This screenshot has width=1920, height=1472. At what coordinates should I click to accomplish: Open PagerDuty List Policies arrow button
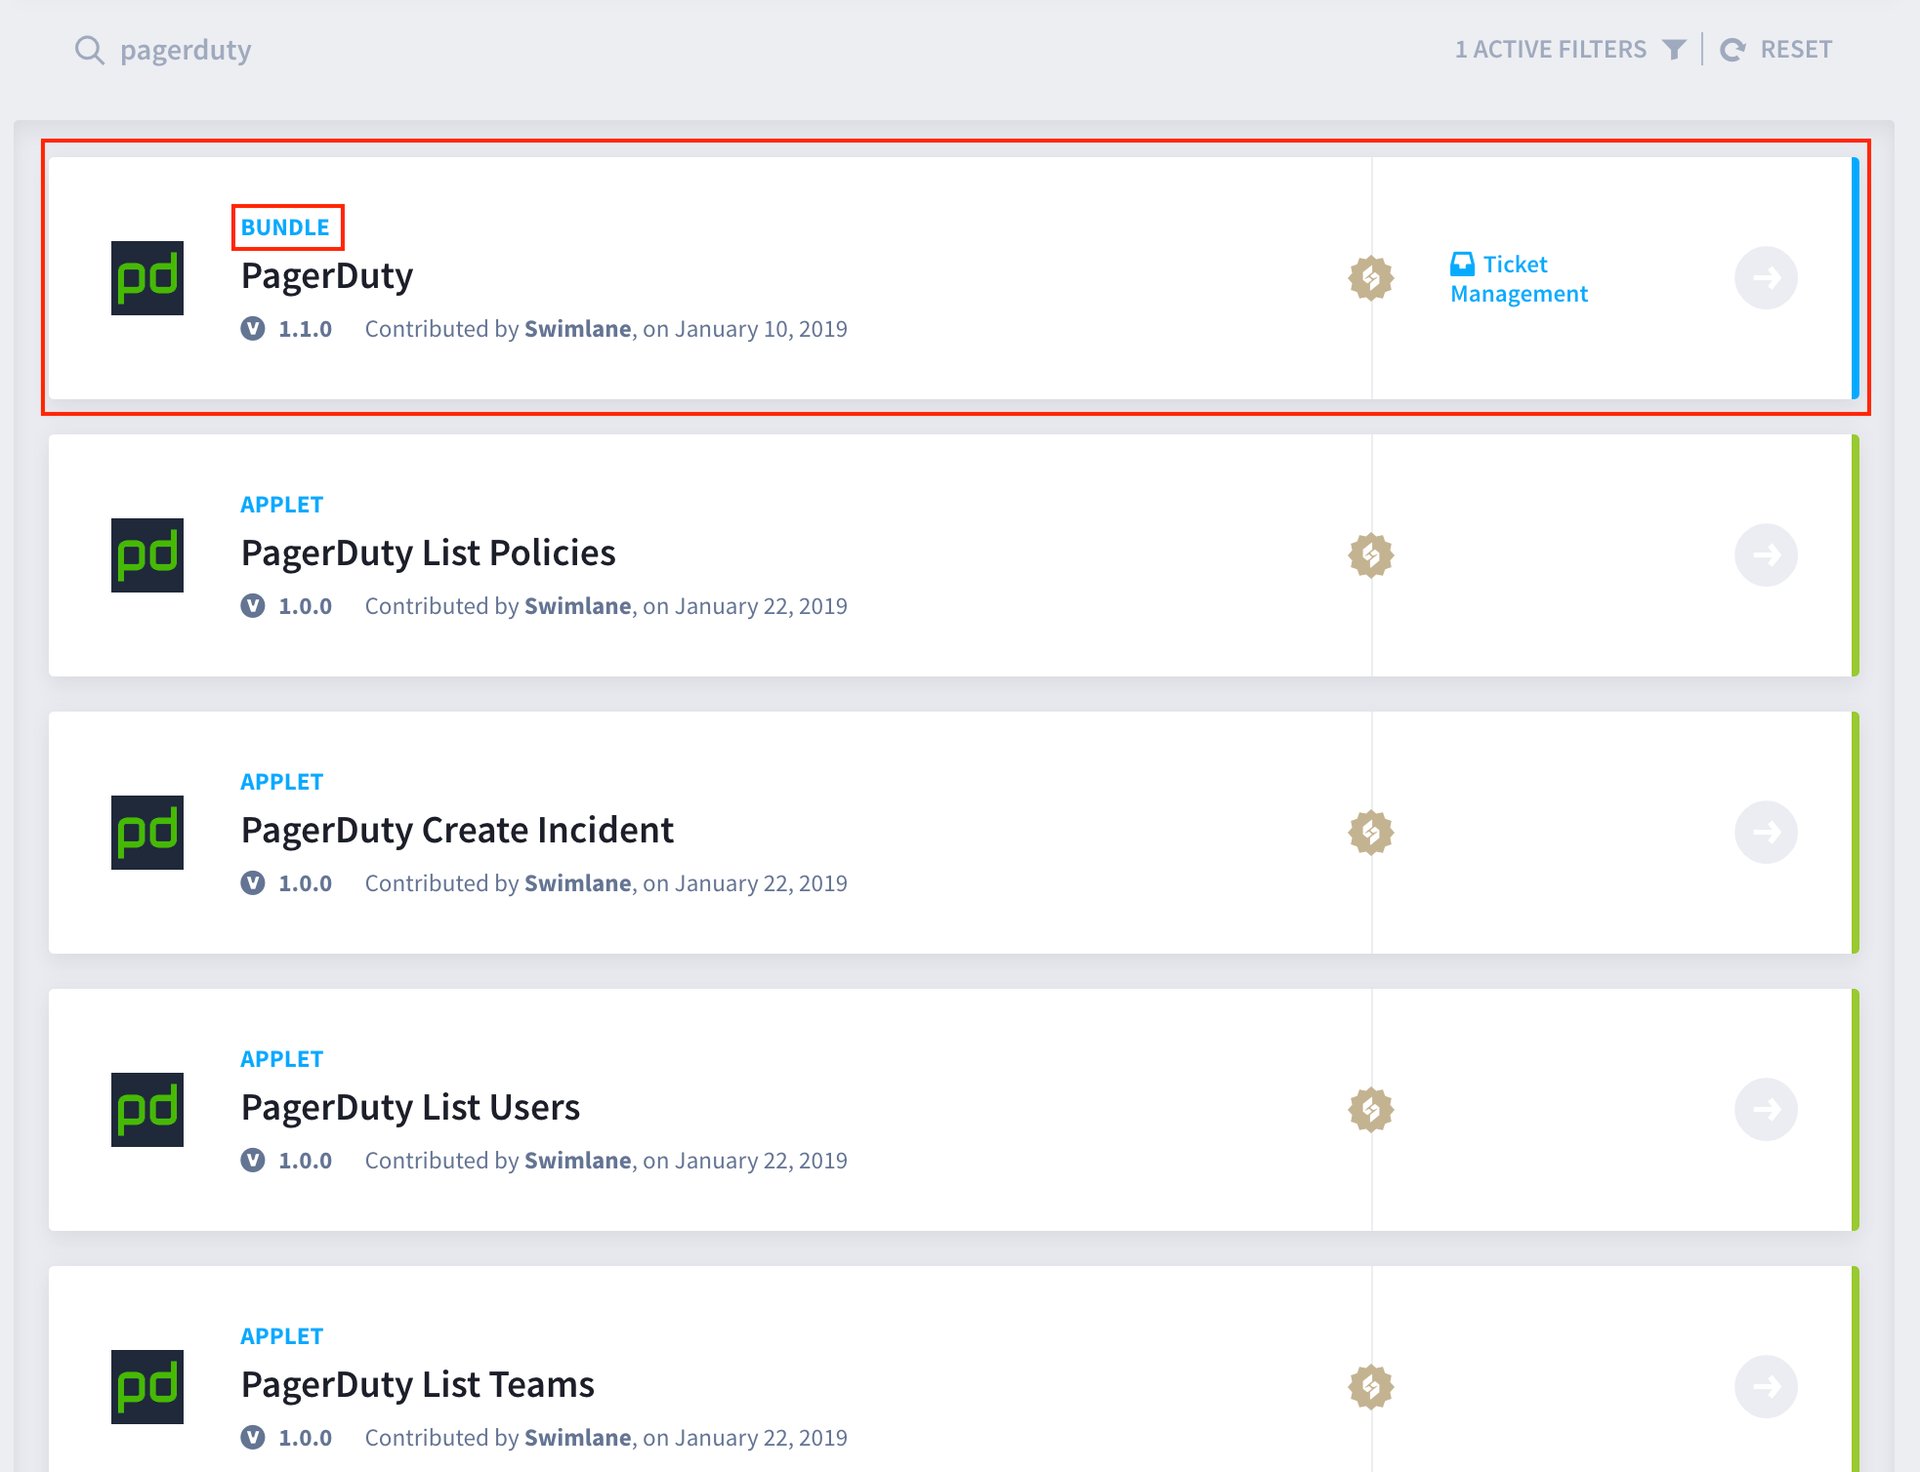pyautogui.click(x=1766, y=555)
